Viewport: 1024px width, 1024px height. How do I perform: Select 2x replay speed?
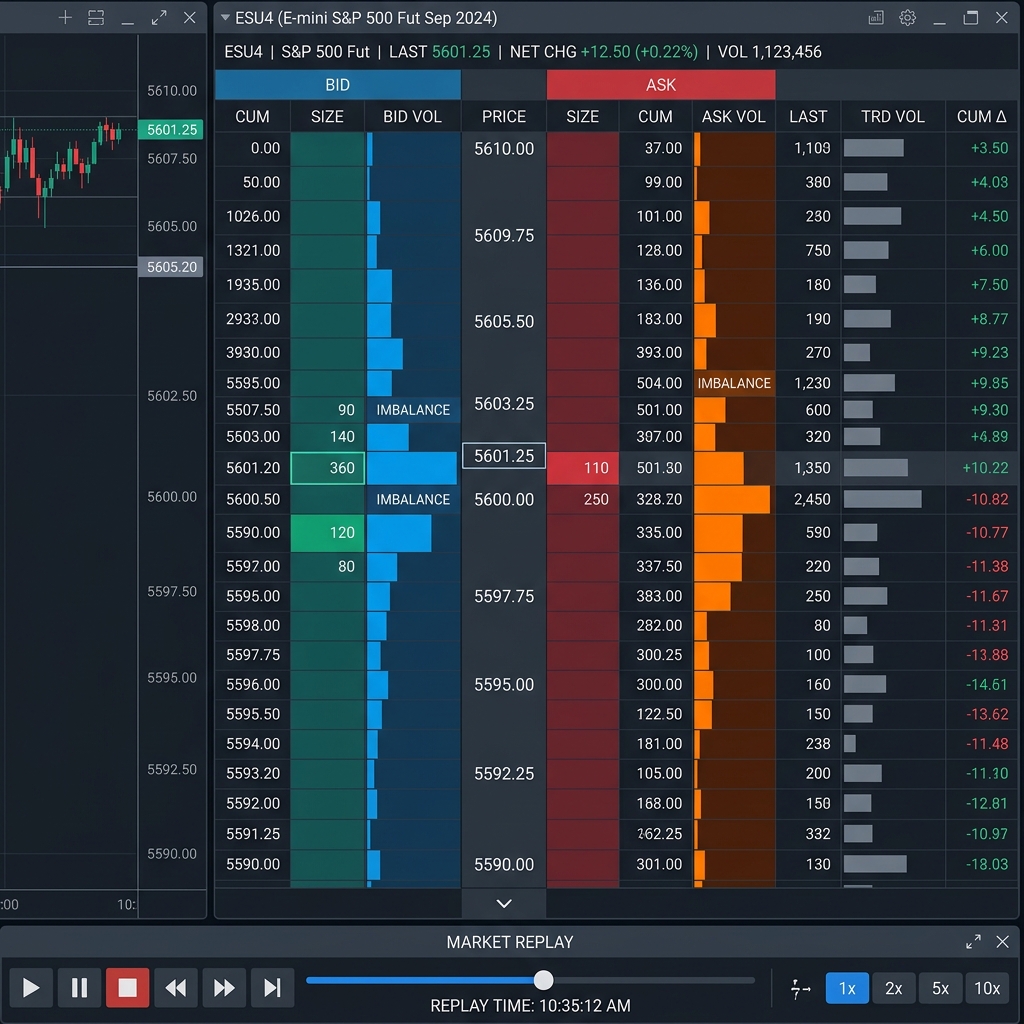tap(893, 988)
